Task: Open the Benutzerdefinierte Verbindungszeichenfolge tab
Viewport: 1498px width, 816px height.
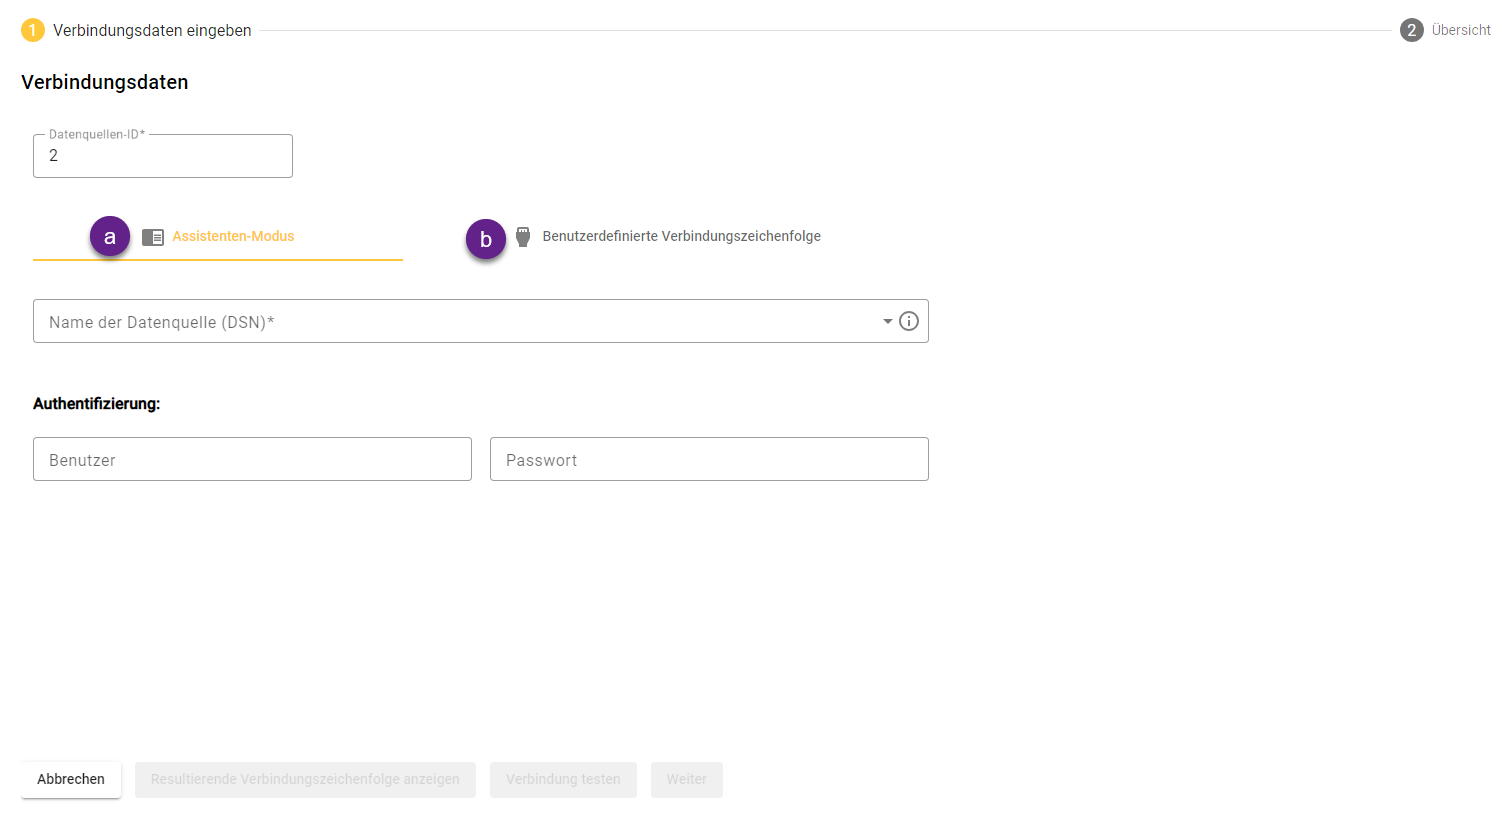Action: [x=681, y=237]
